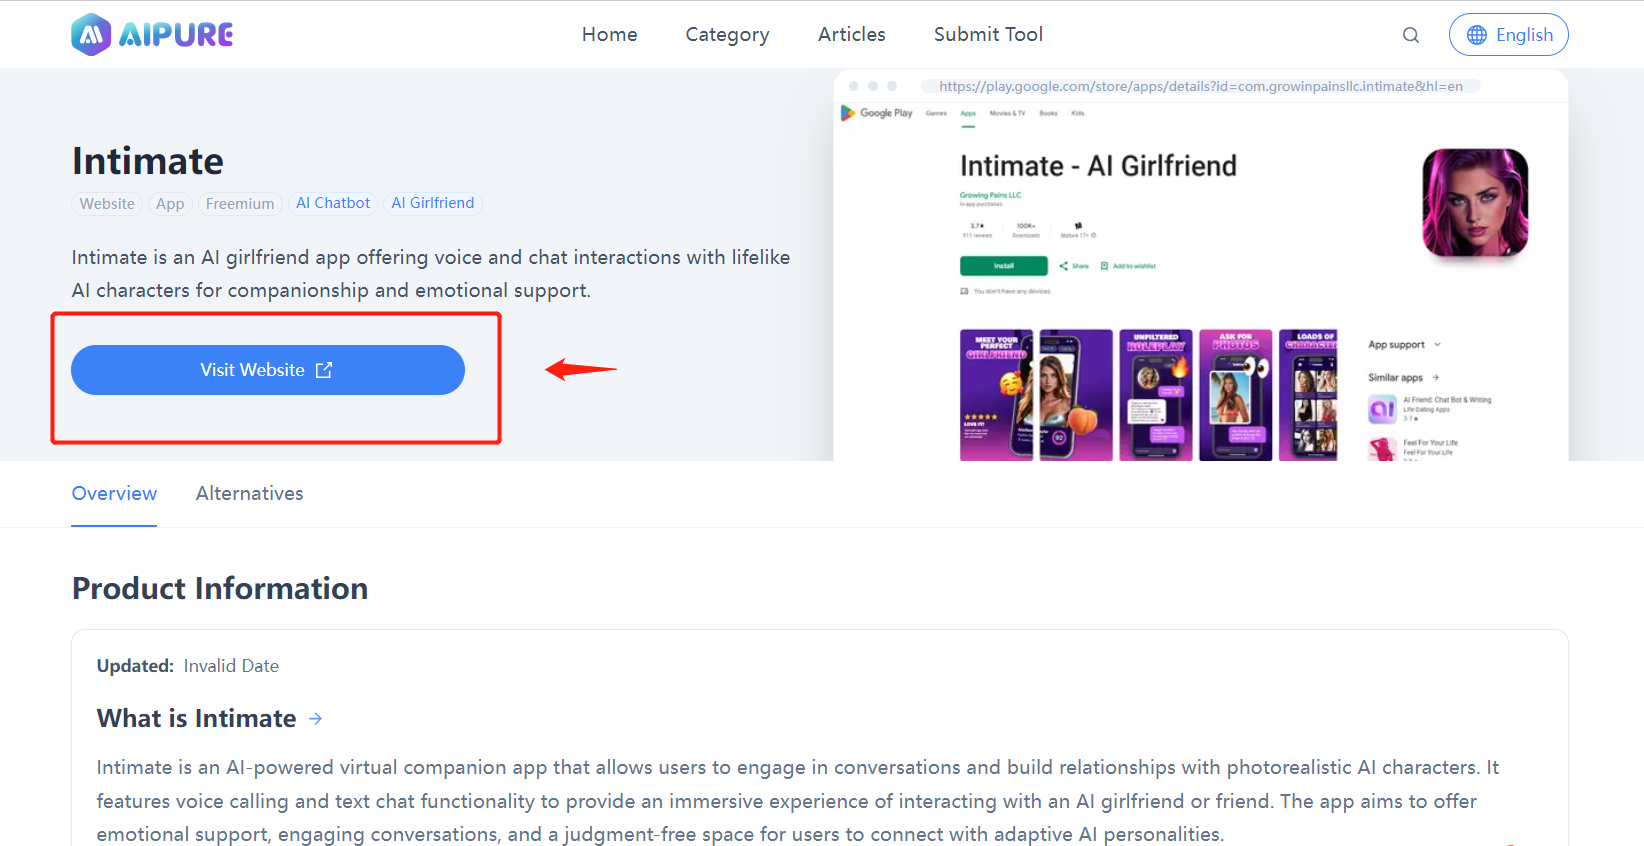Click the green Install button in preview
The width and height of the screenshot is (1644, 846).
1003,266
